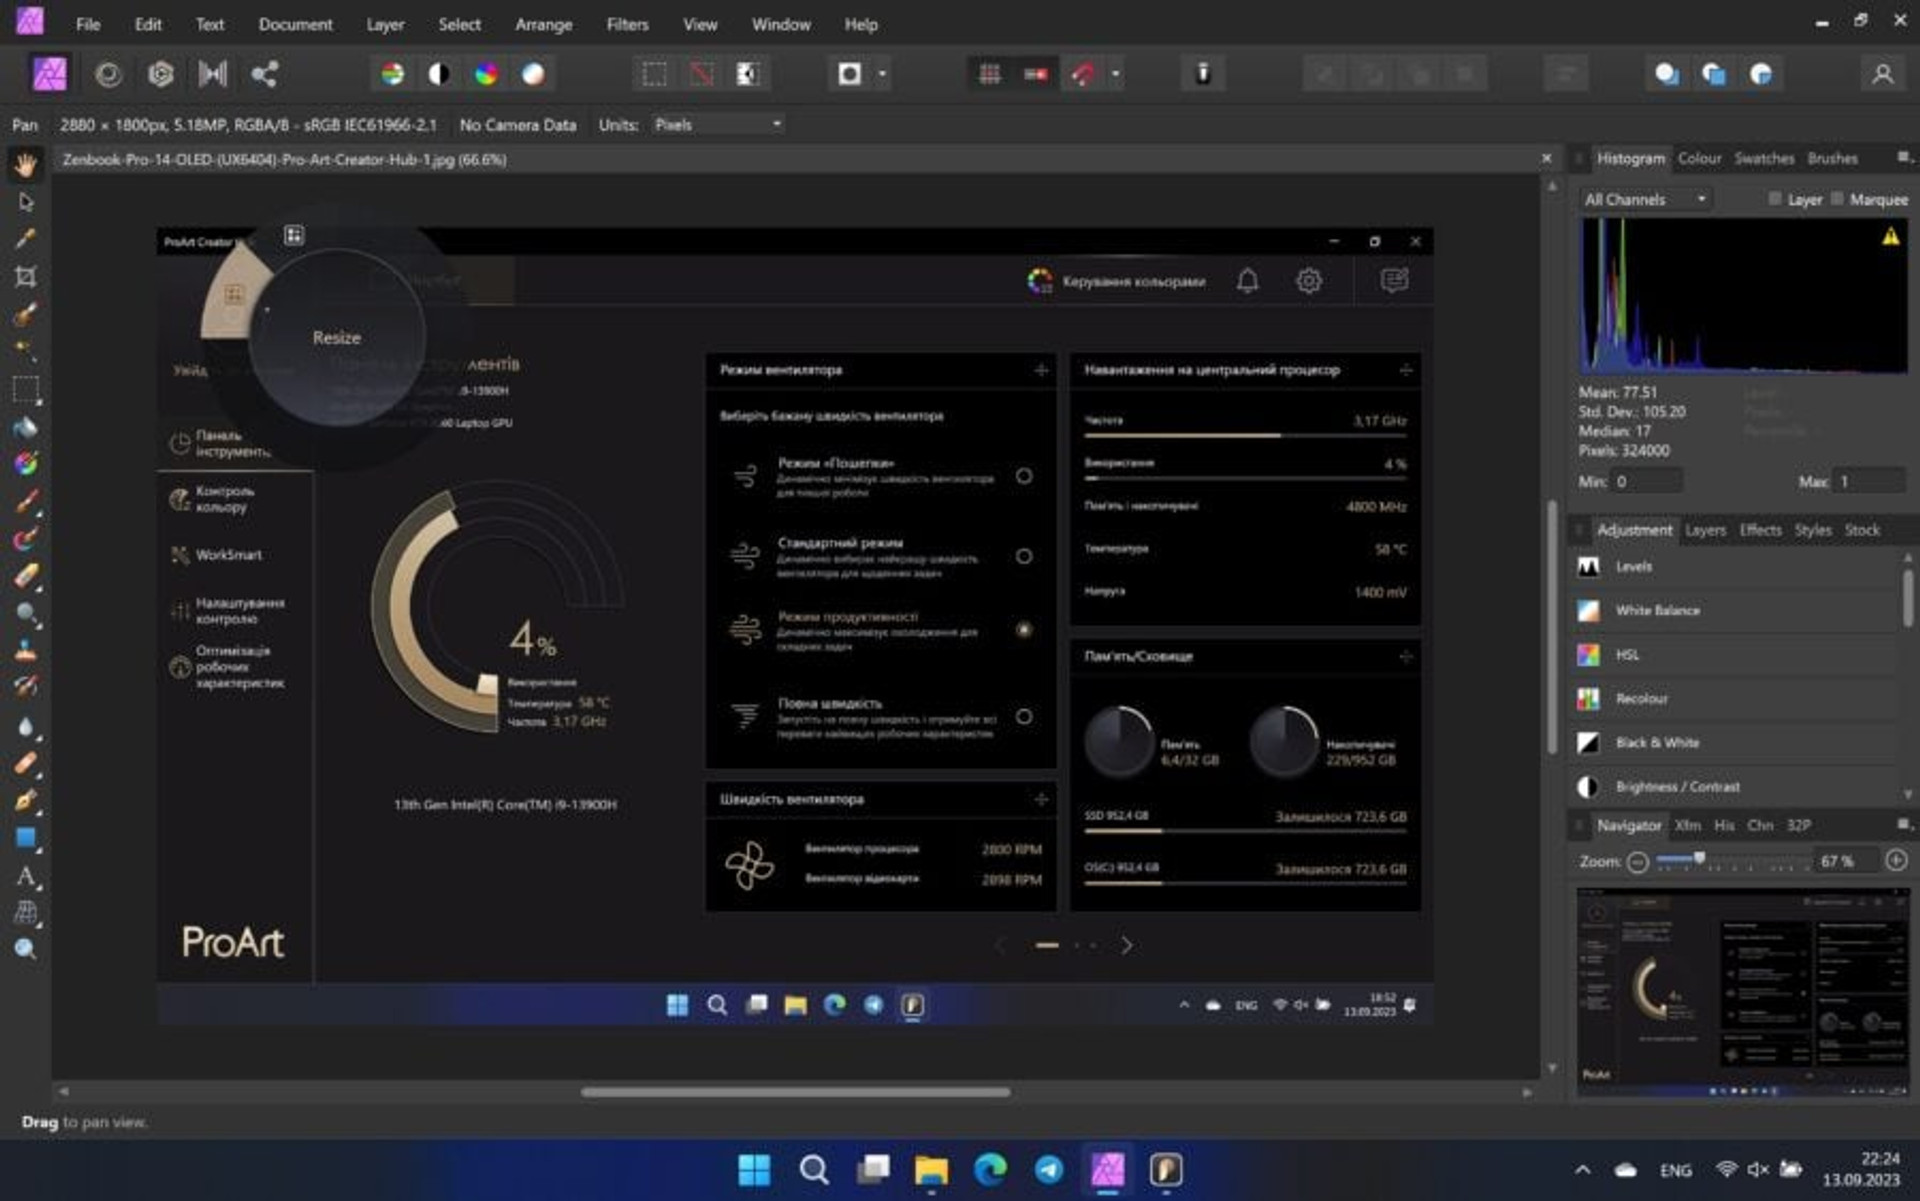Select the Colour Picker tool
This screenshot has width=1920, height=1201.
pos(26,239)
